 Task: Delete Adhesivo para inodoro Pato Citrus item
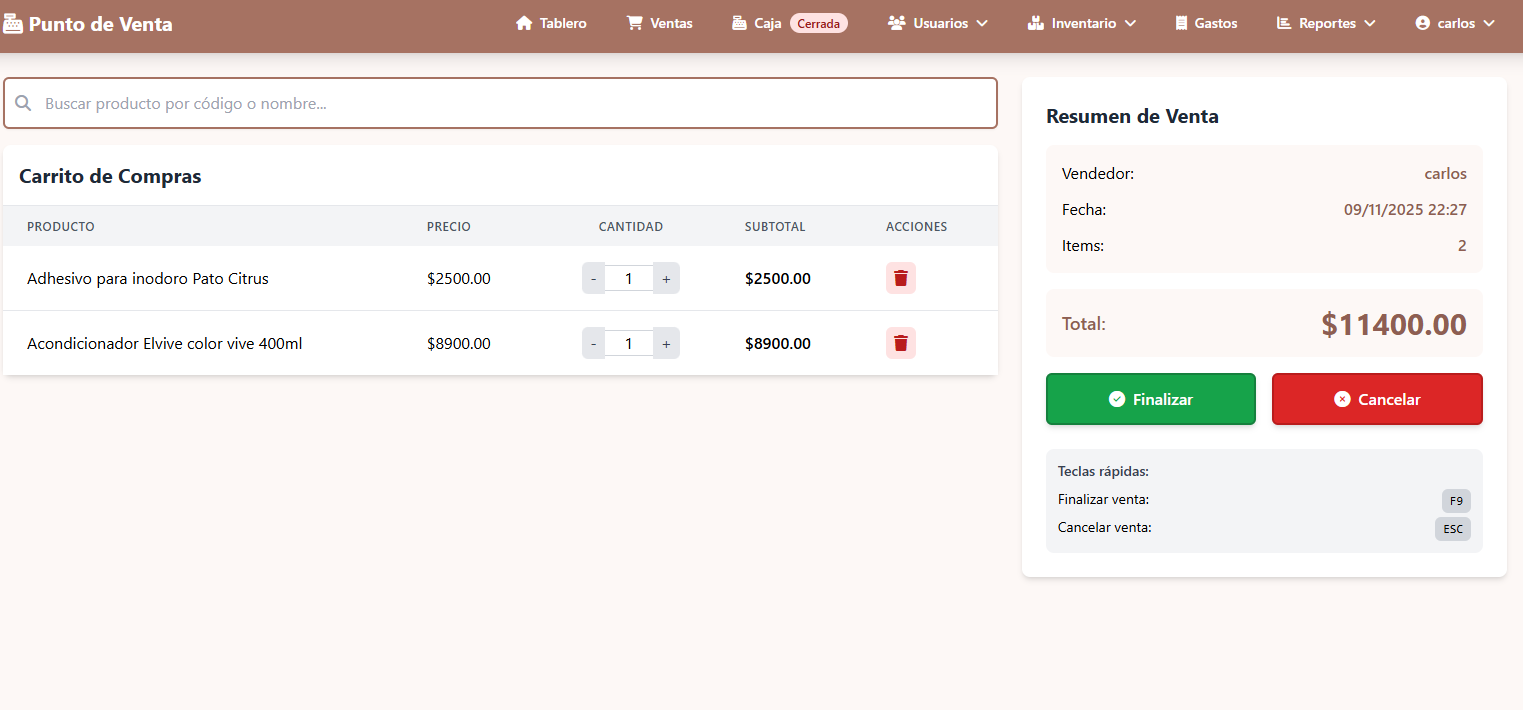click(900, 278)
